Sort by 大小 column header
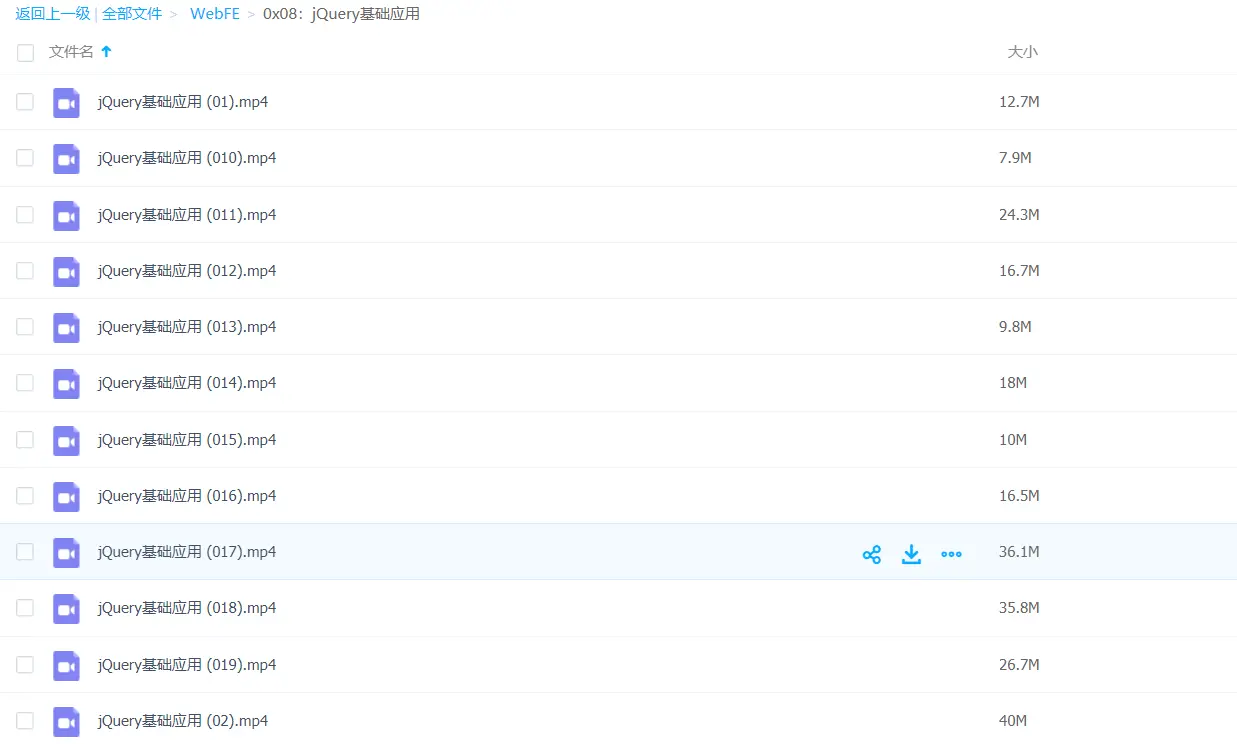Screen dimensions: 1237x745 tap(1022, 52)
